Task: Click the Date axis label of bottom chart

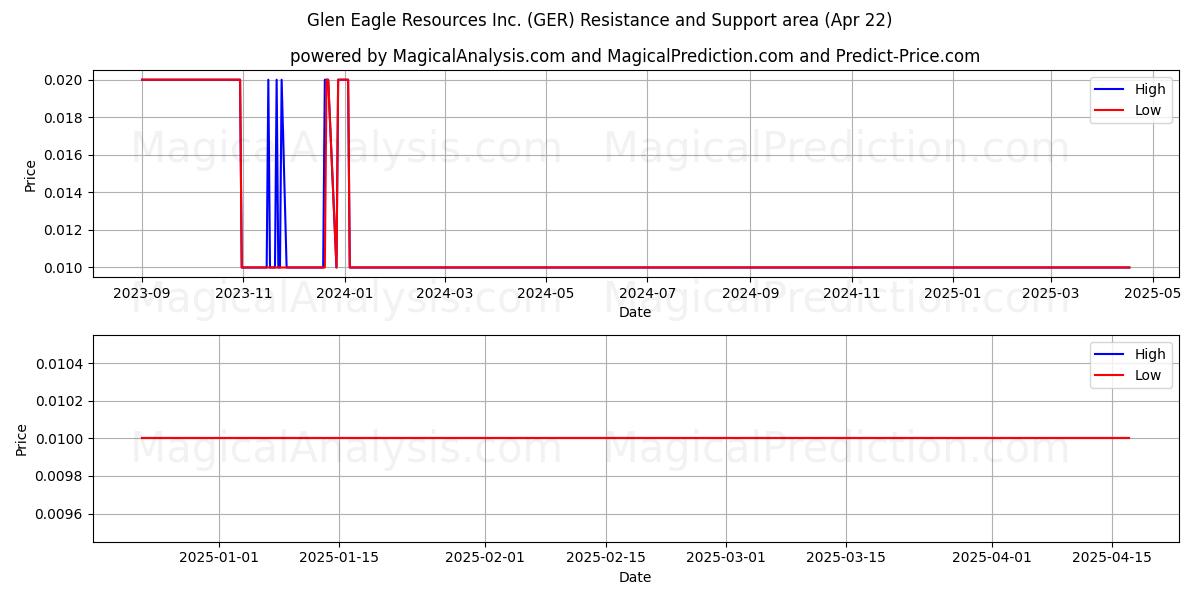Action: coord(635,577)
